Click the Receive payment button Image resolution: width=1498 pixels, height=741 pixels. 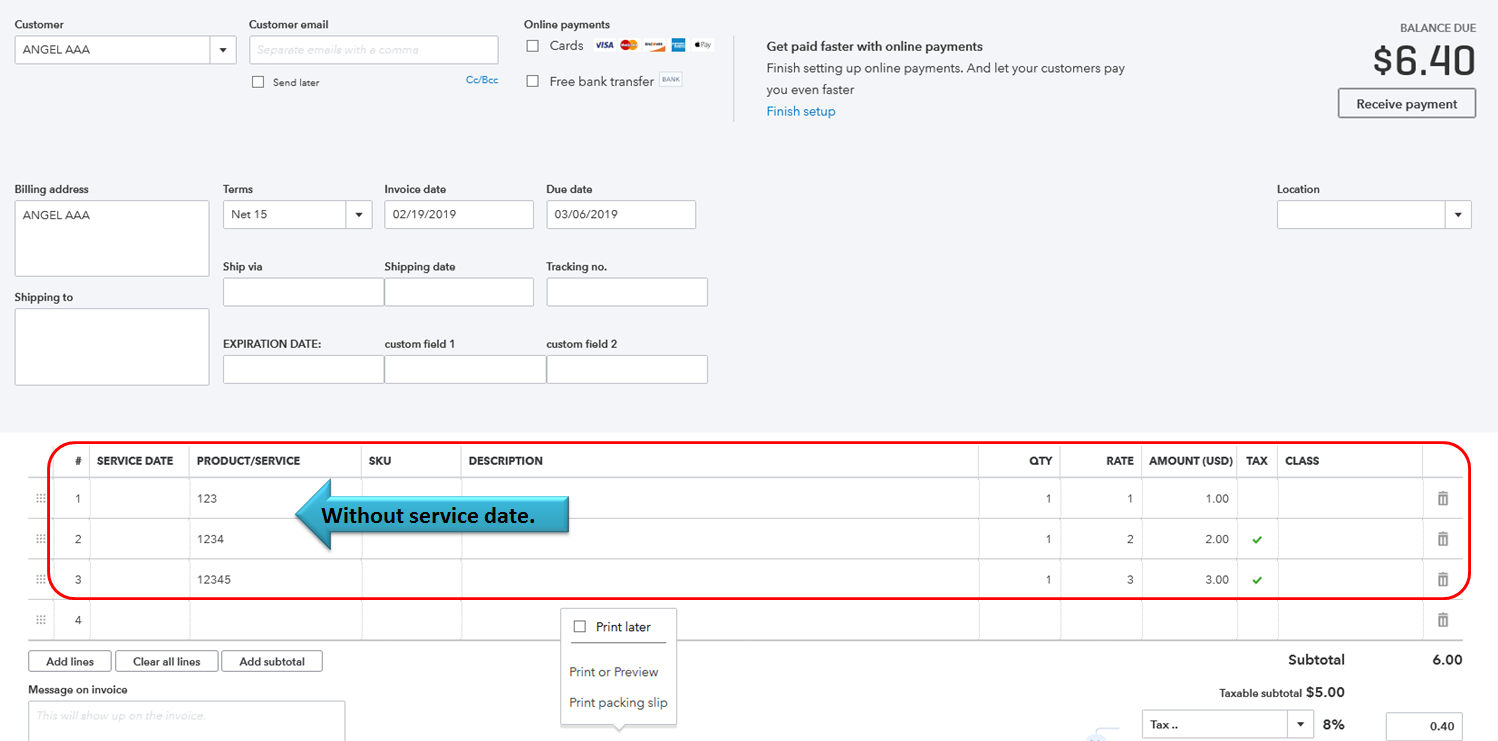tap(1407, 104)
